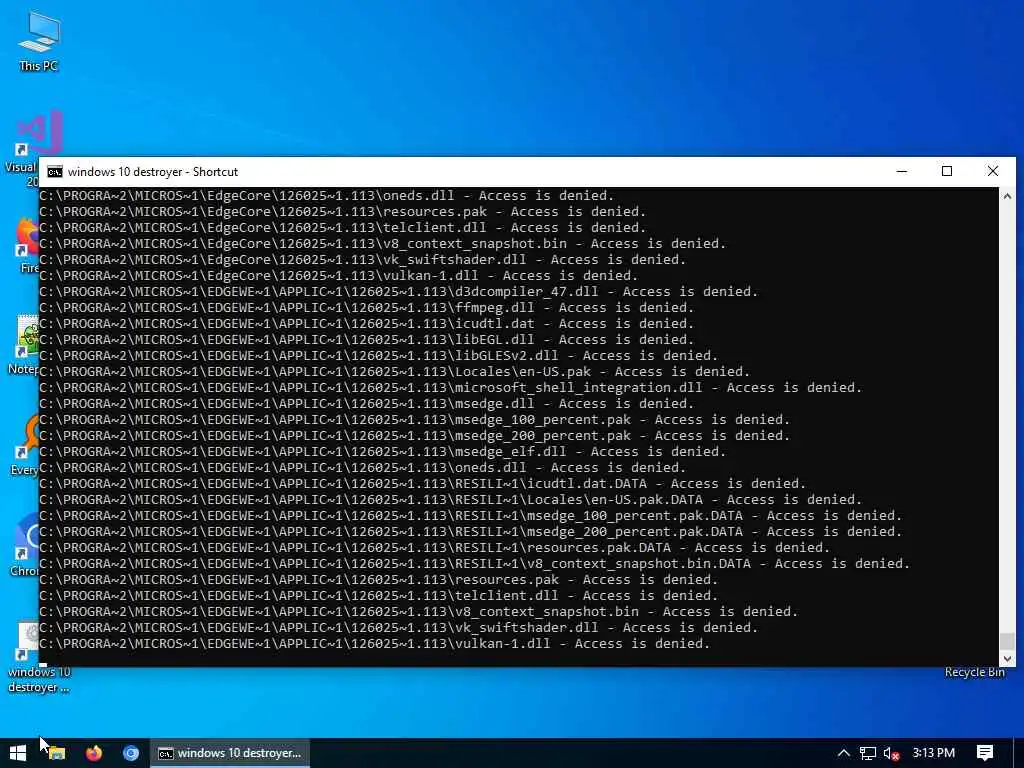The height and width of the screenshot is (768, 1024).
Task: Click the line with libGLESv2.dll
Action: click(x=378, y=356)
